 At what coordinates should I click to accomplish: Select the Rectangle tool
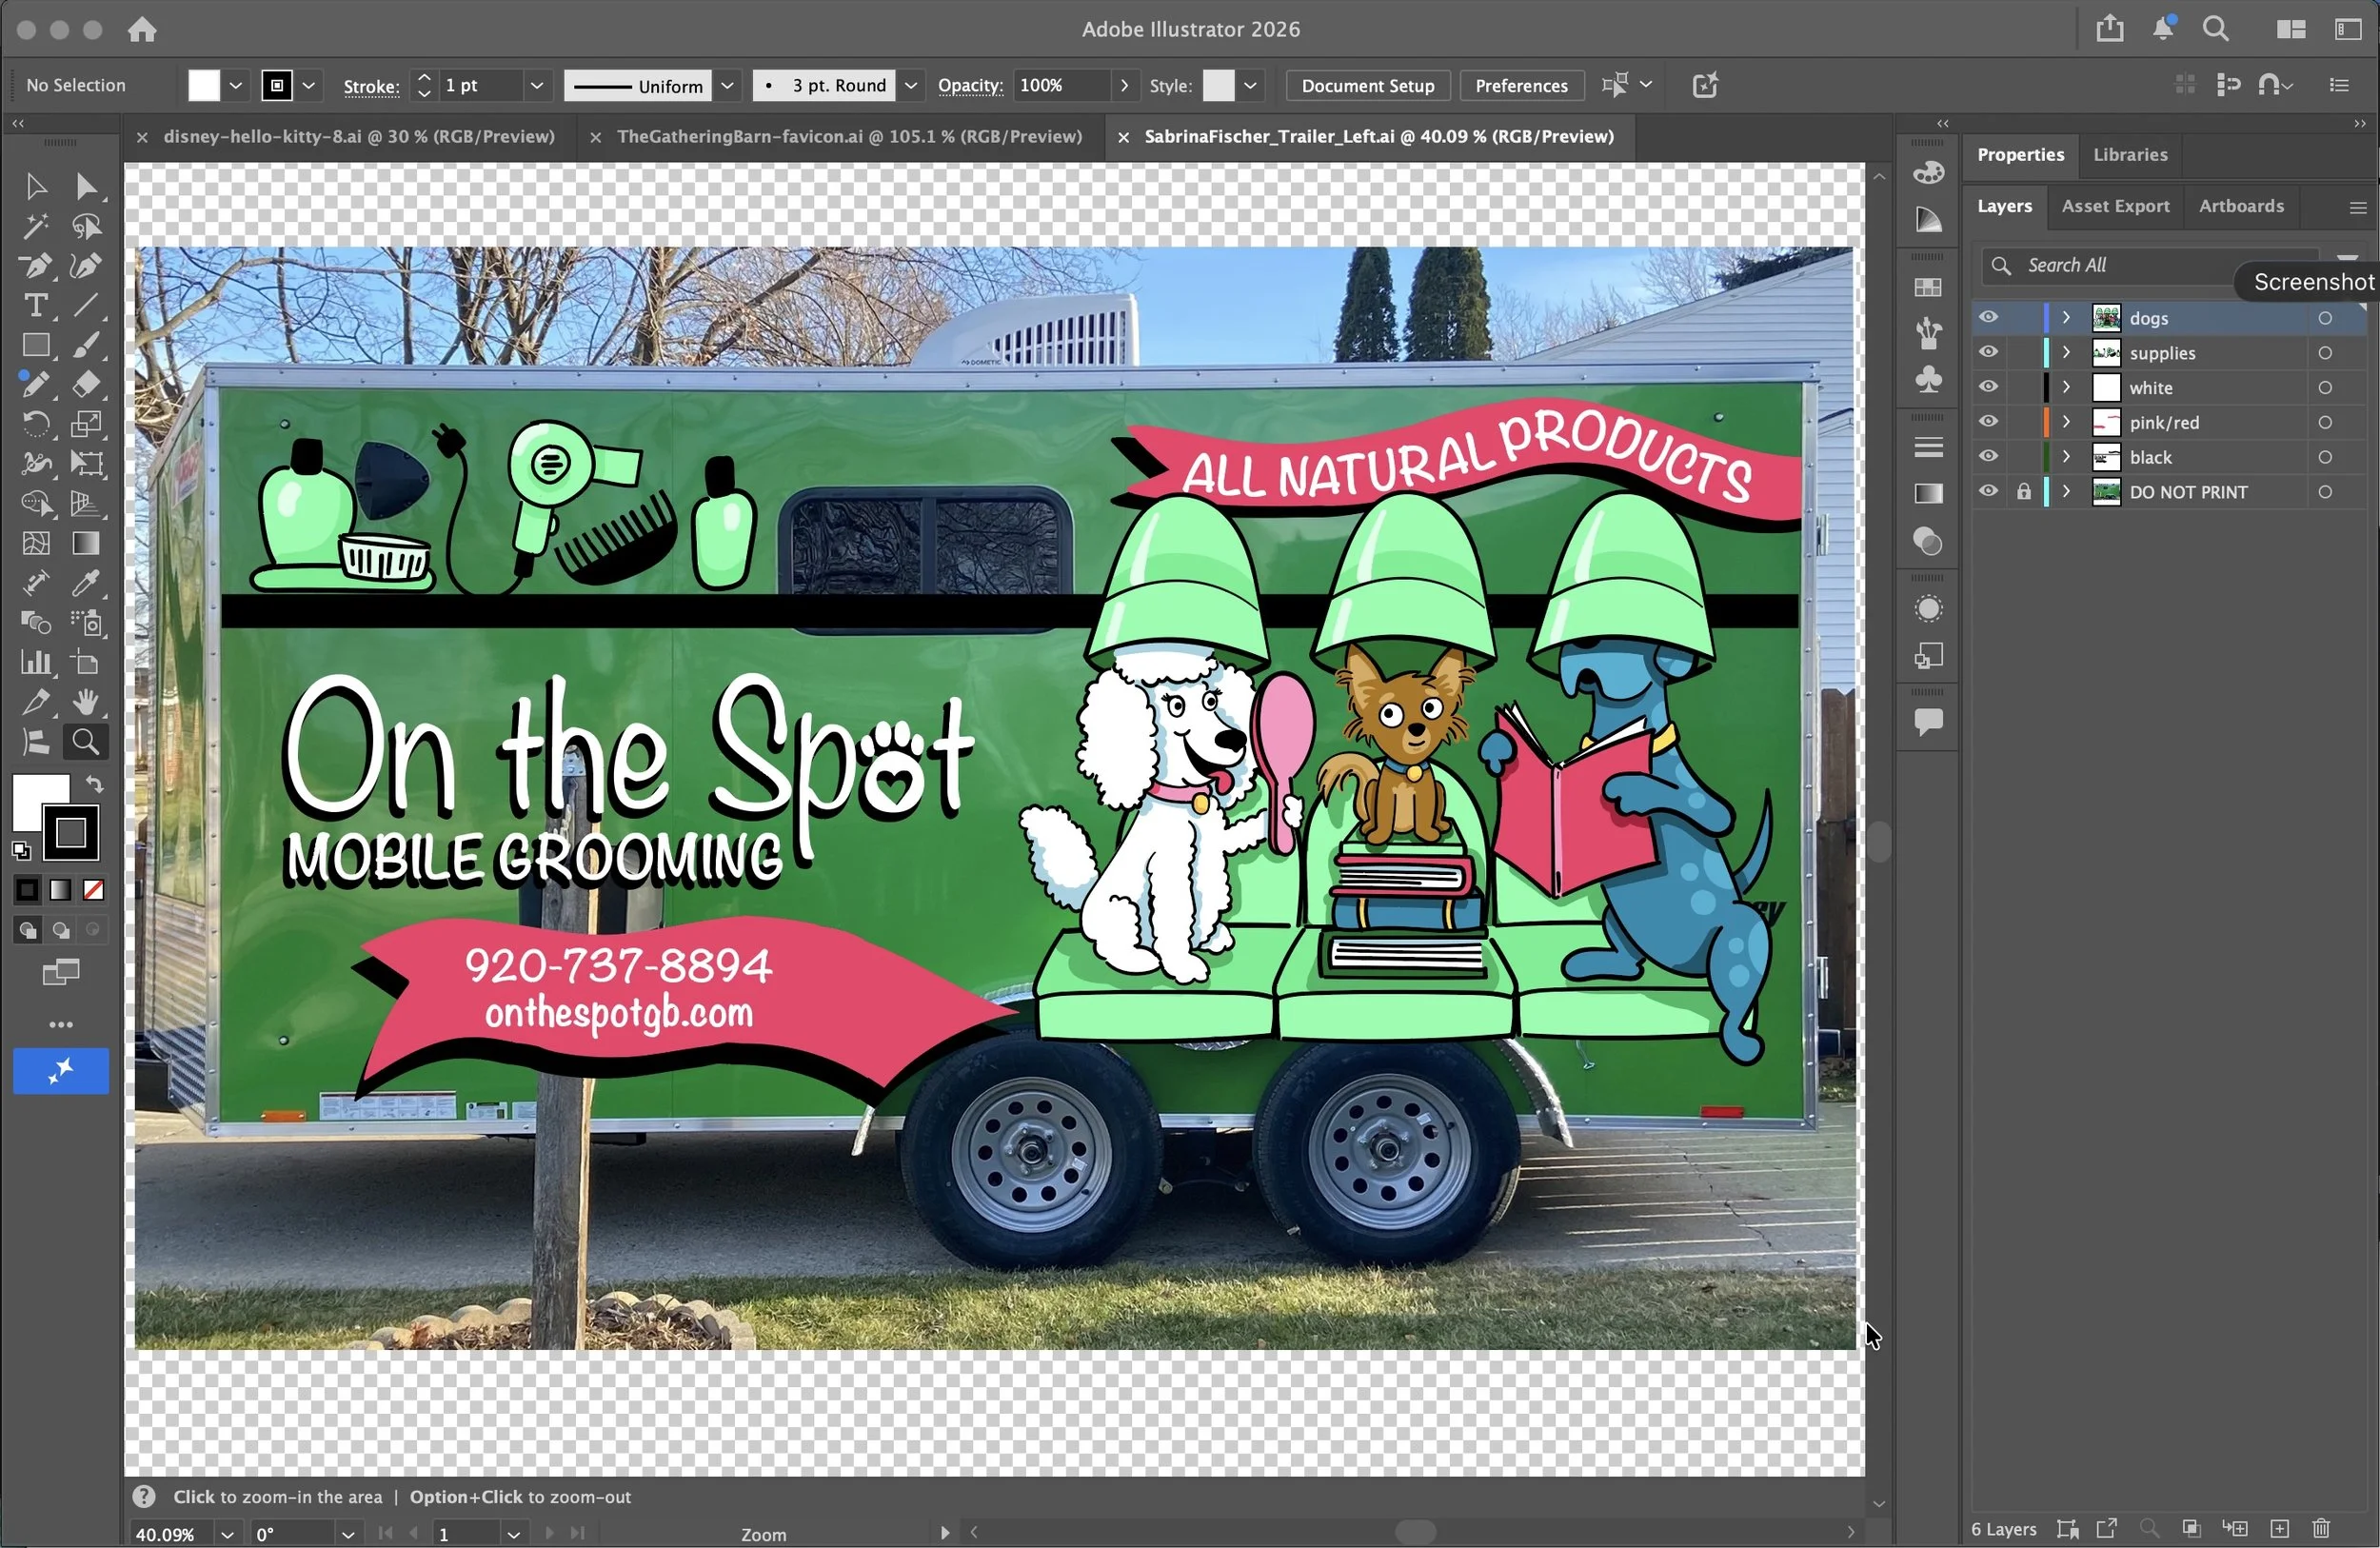pos(36,345)
